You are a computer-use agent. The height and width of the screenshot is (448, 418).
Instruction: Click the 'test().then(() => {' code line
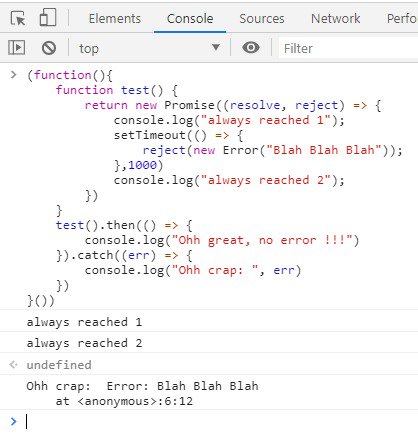[x=124, y=225]
